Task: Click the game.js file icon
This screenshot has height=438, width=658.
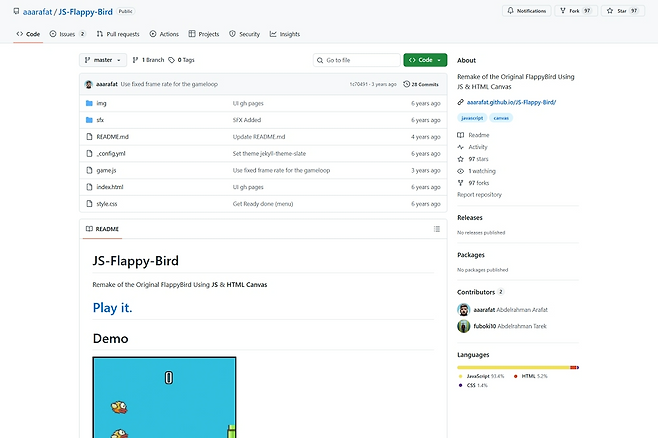Action: (89, 170)
